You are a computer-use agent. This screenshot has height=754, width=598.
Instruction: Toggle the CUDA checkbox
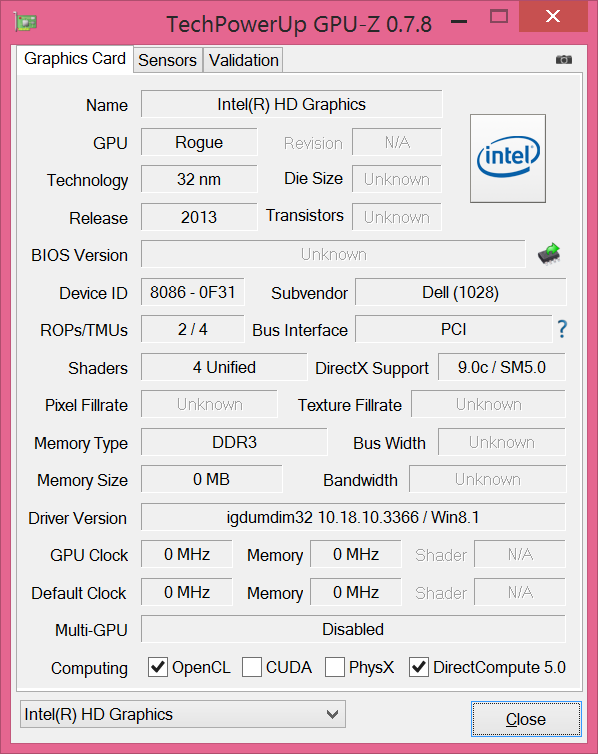click(252, 667)
